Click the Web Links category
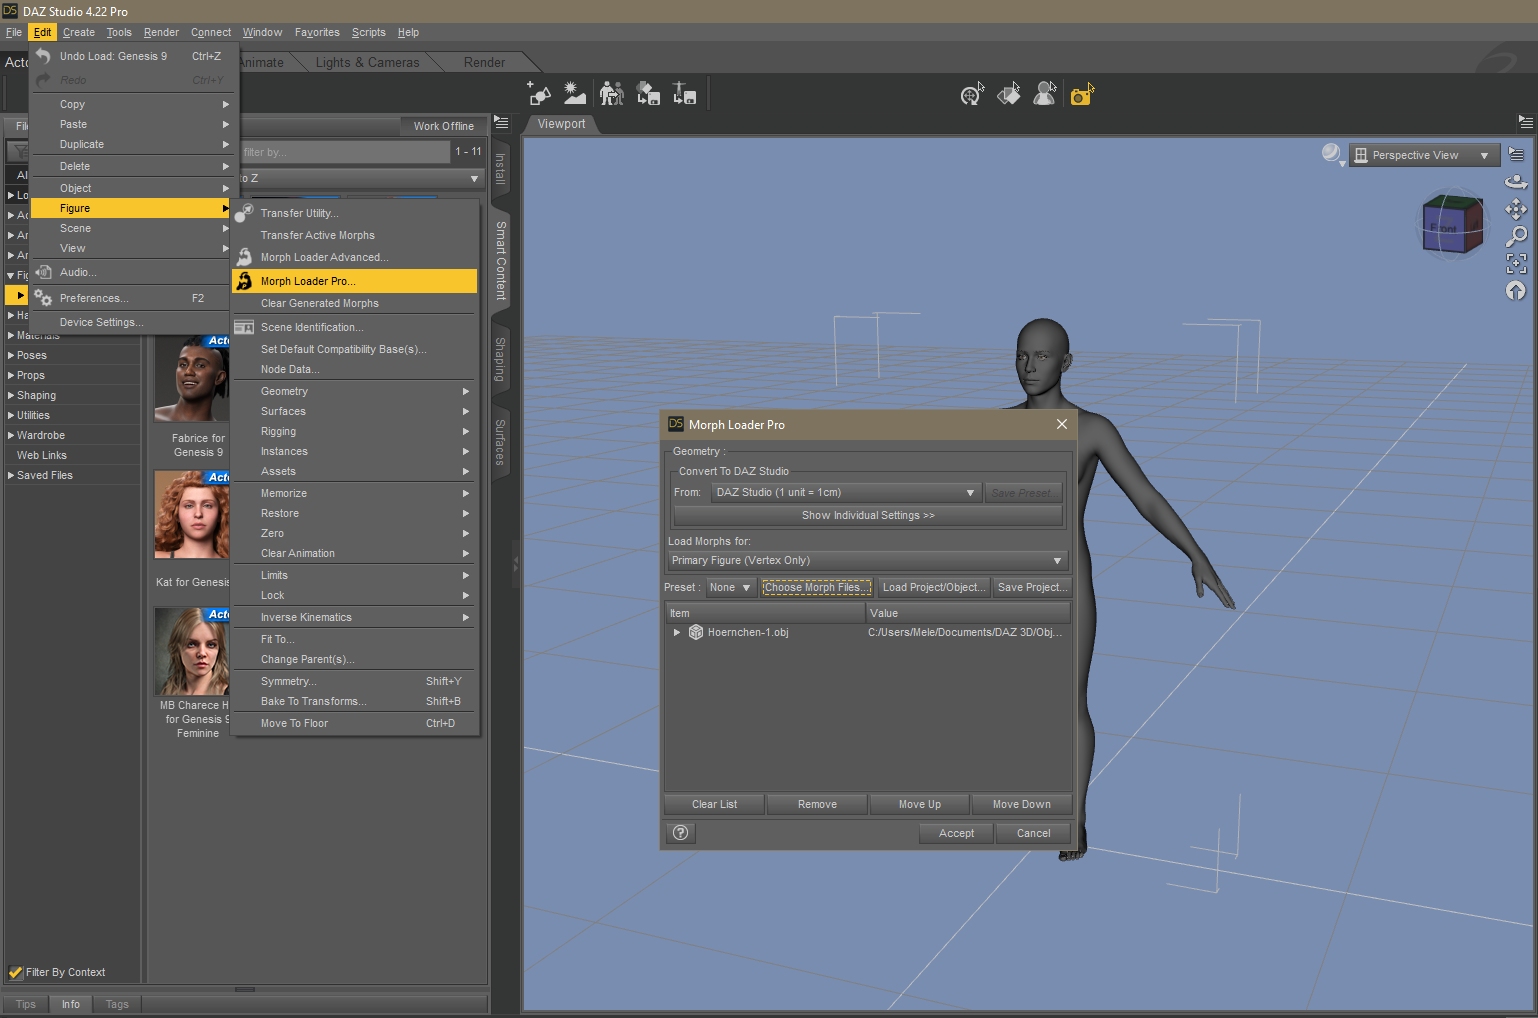Image resolution: width=1538 pixels, height=1018 pixels. point(42,455)
